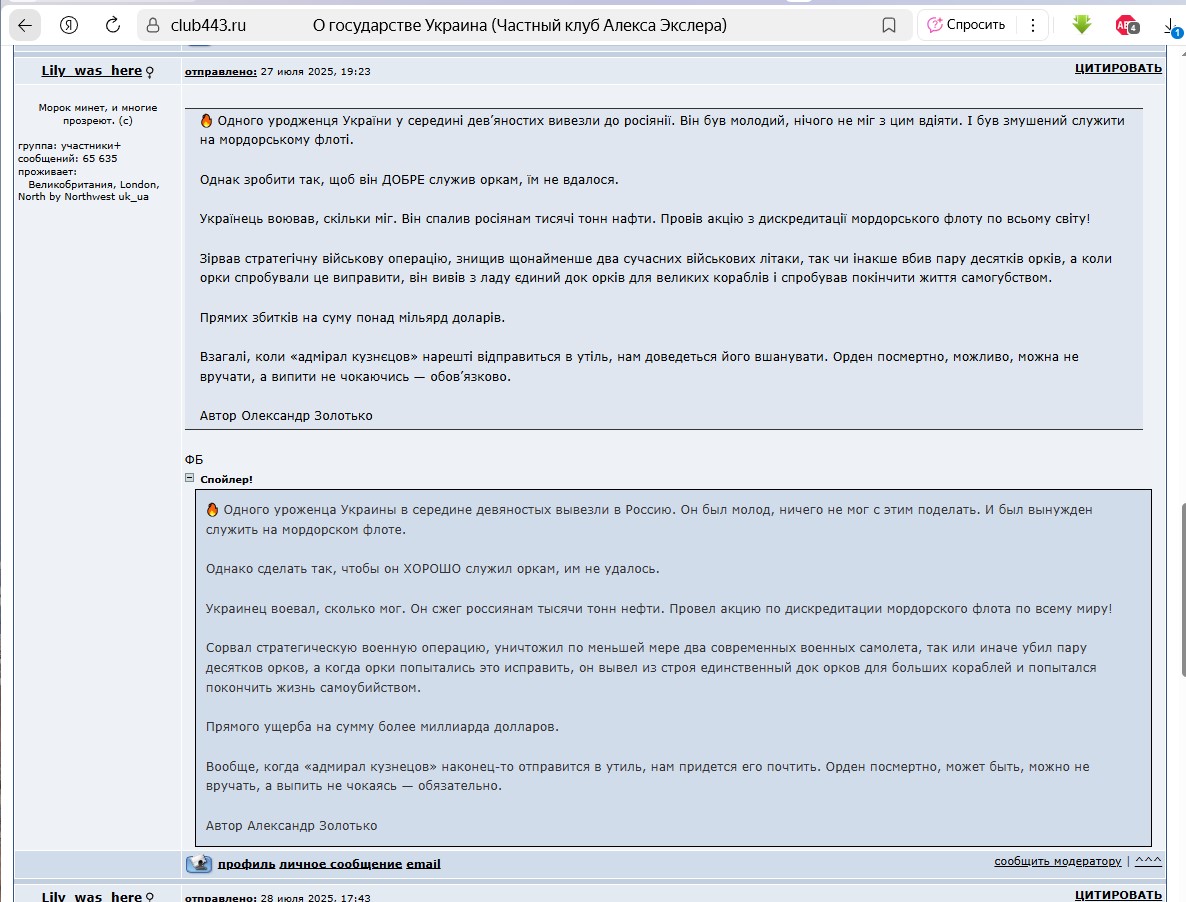Image resolution: width=1186 pixels, height=902 pixels.
Task: Bookmark this page using the bookmark icon
Action: 889,25
